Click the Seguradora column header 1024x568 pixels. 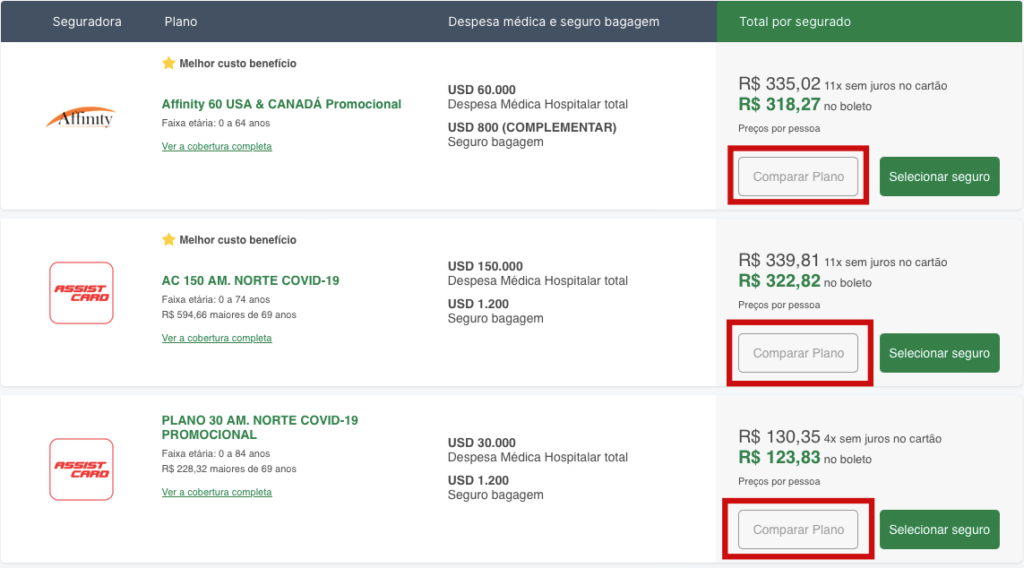[x=85, y=21]
